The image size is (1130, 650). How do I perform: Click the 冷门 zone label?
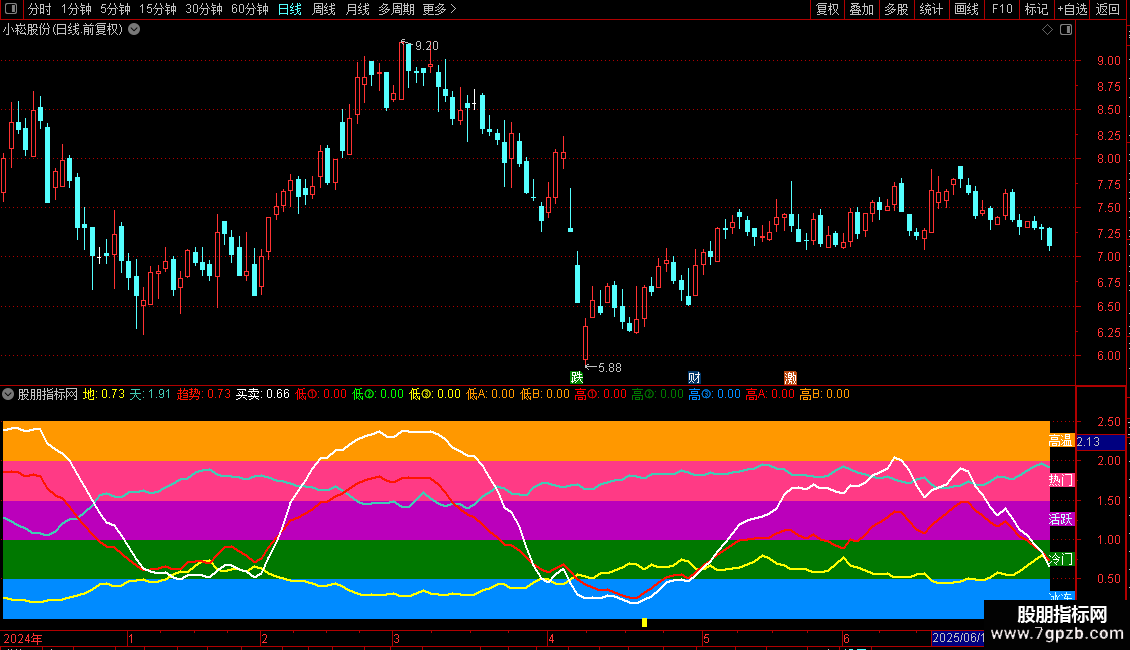pos(1061,558)
